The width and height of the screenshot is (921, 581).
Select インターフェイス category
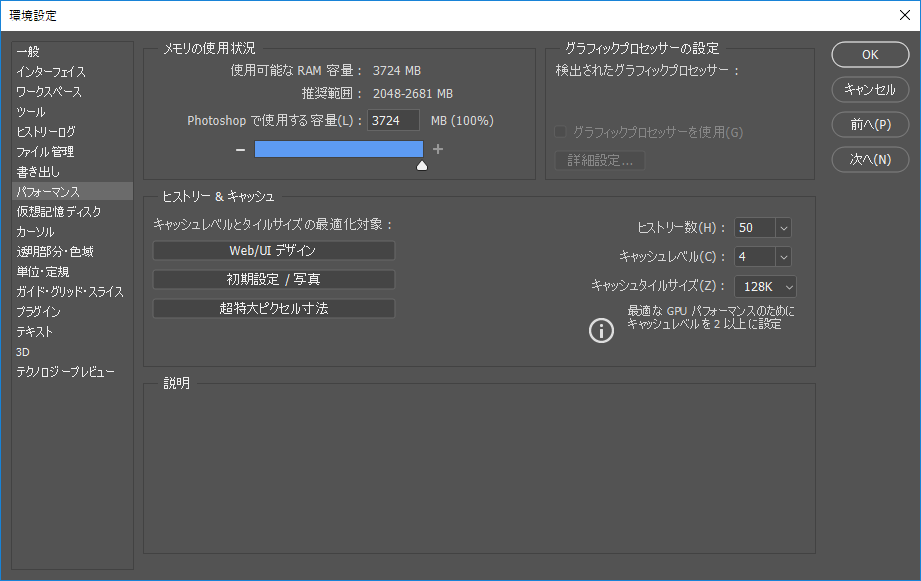pyautogui.click(x=72, y=72)
